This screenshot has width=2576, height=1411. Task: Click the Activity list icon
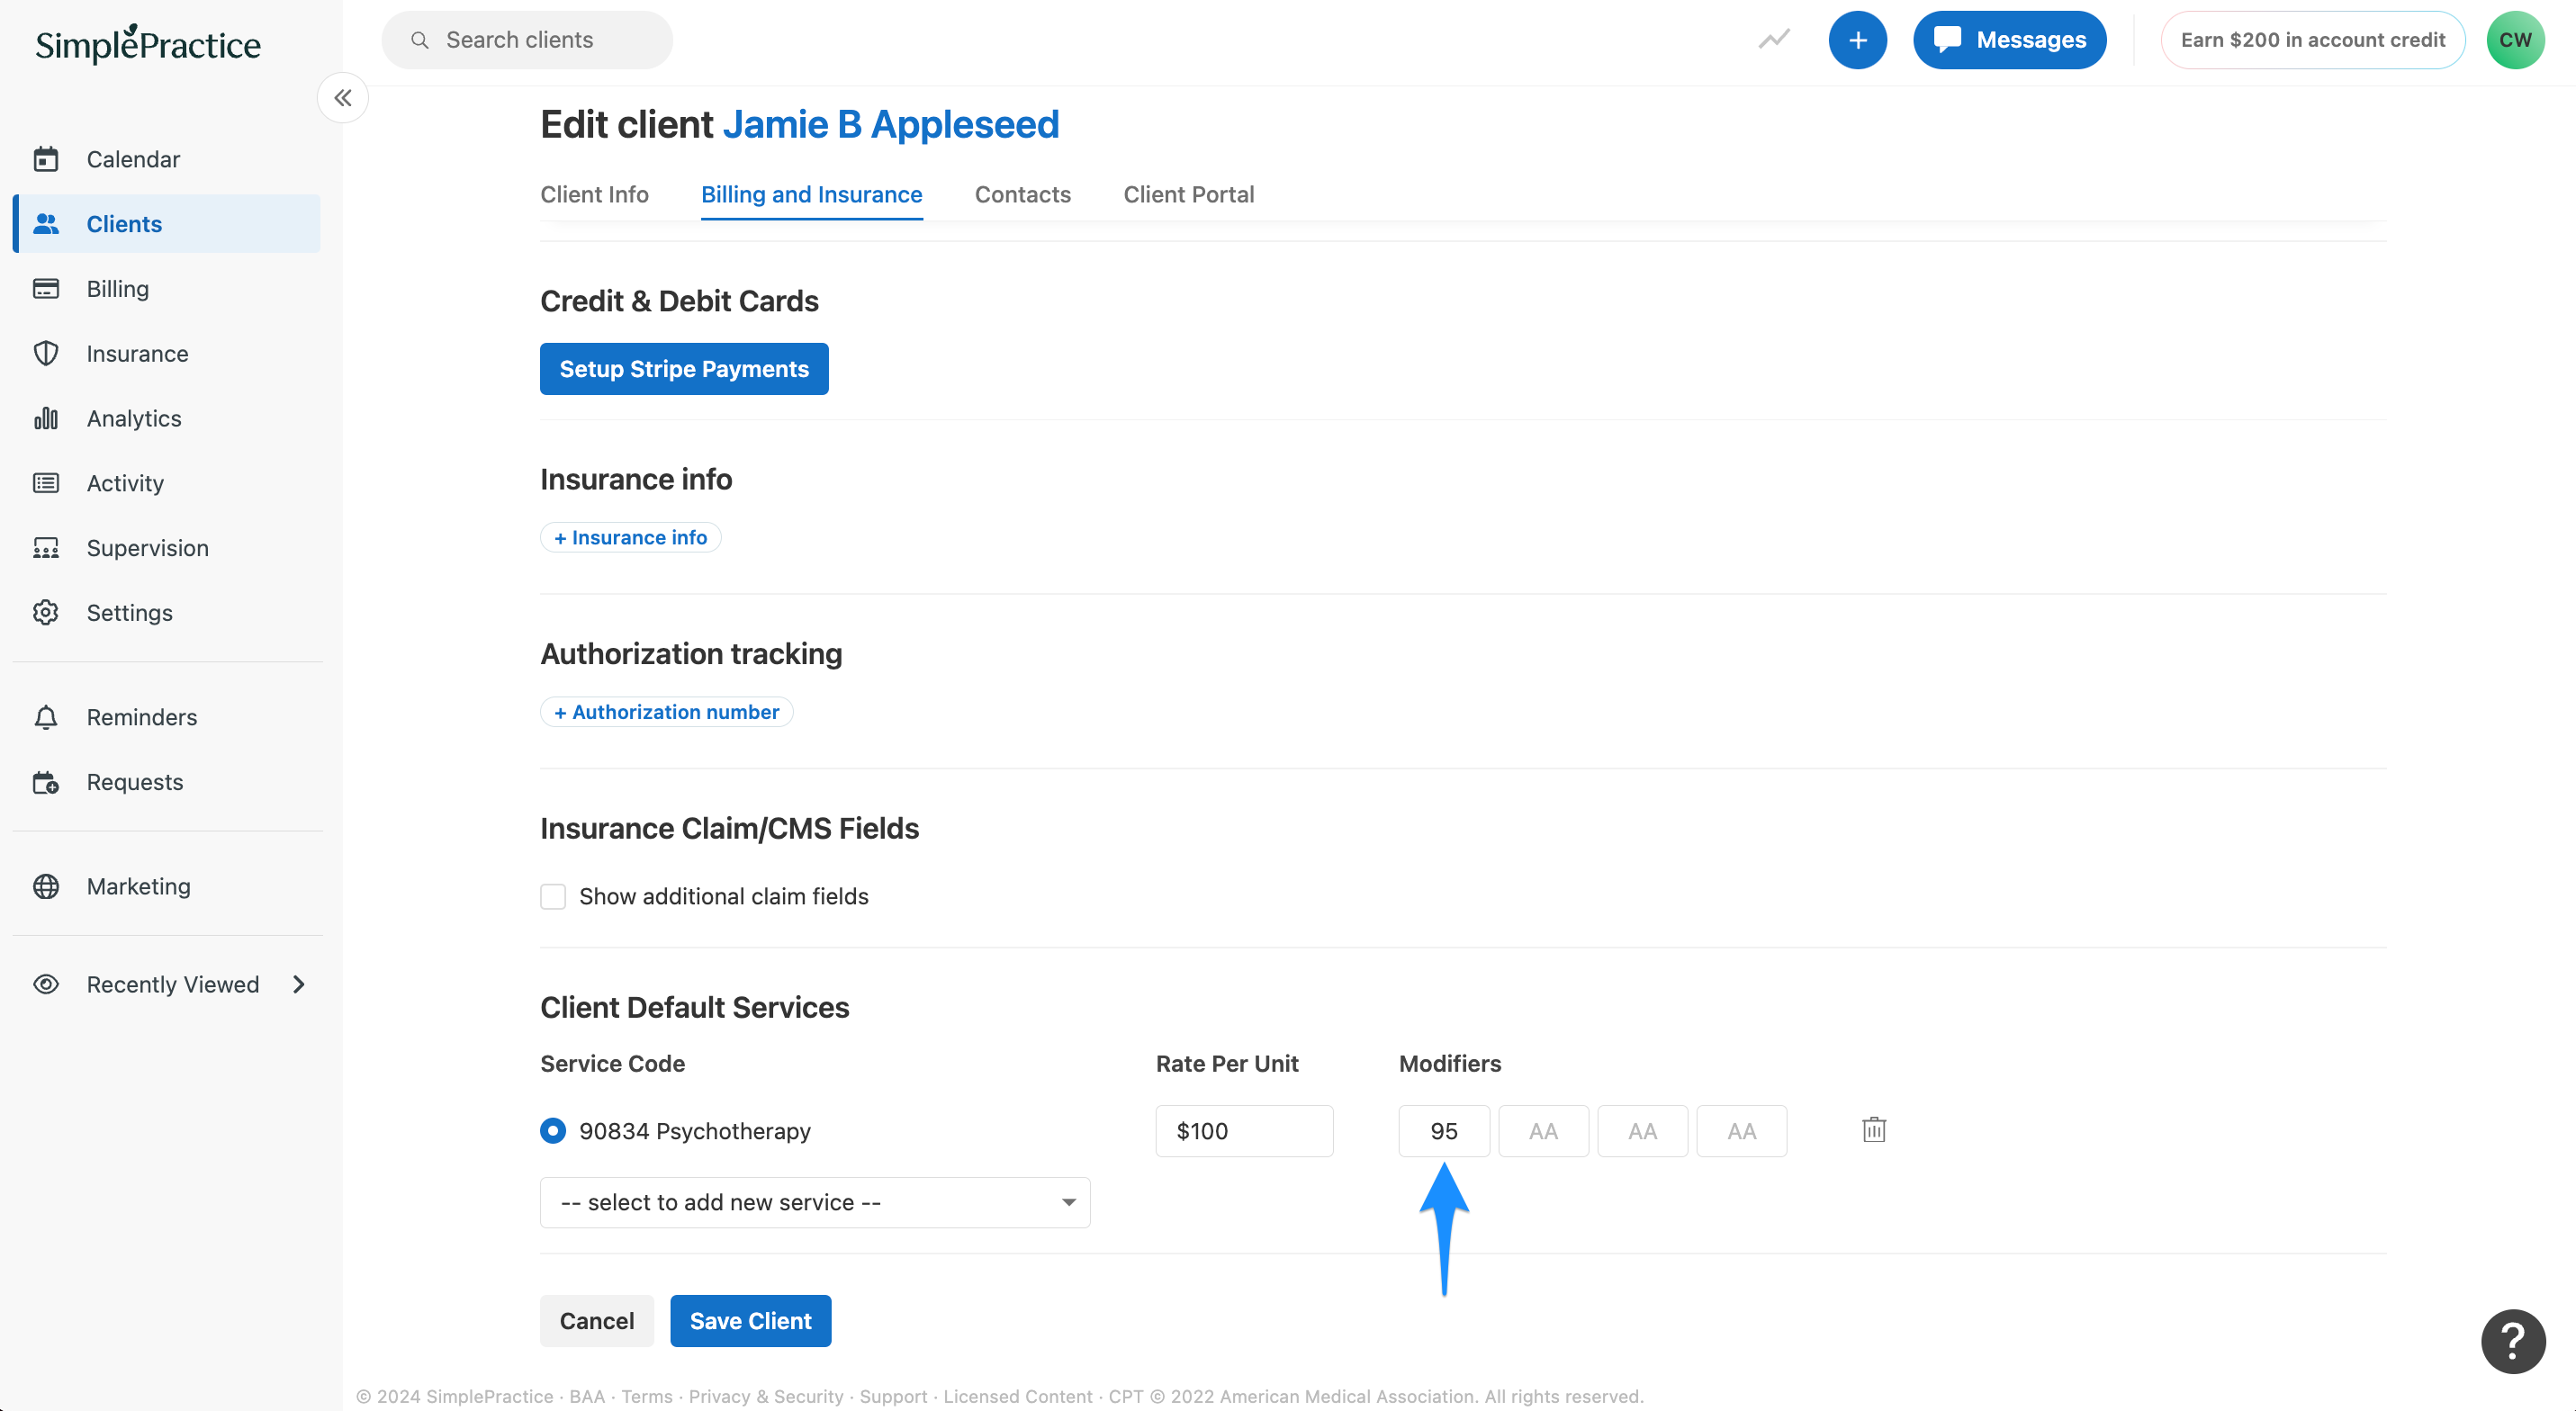point(46,483)
